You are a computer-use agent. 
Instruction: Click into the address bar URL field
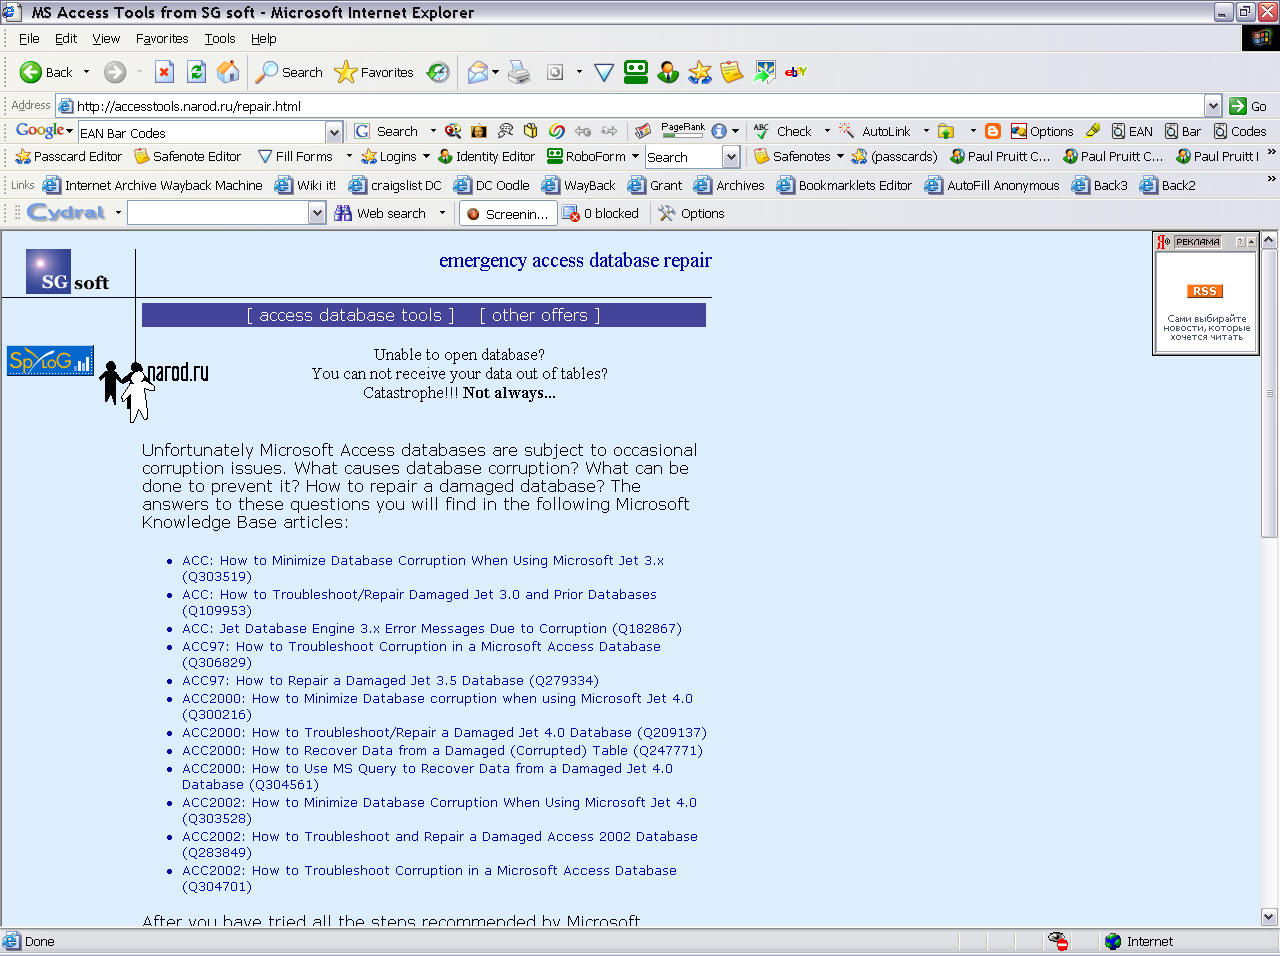639,106
